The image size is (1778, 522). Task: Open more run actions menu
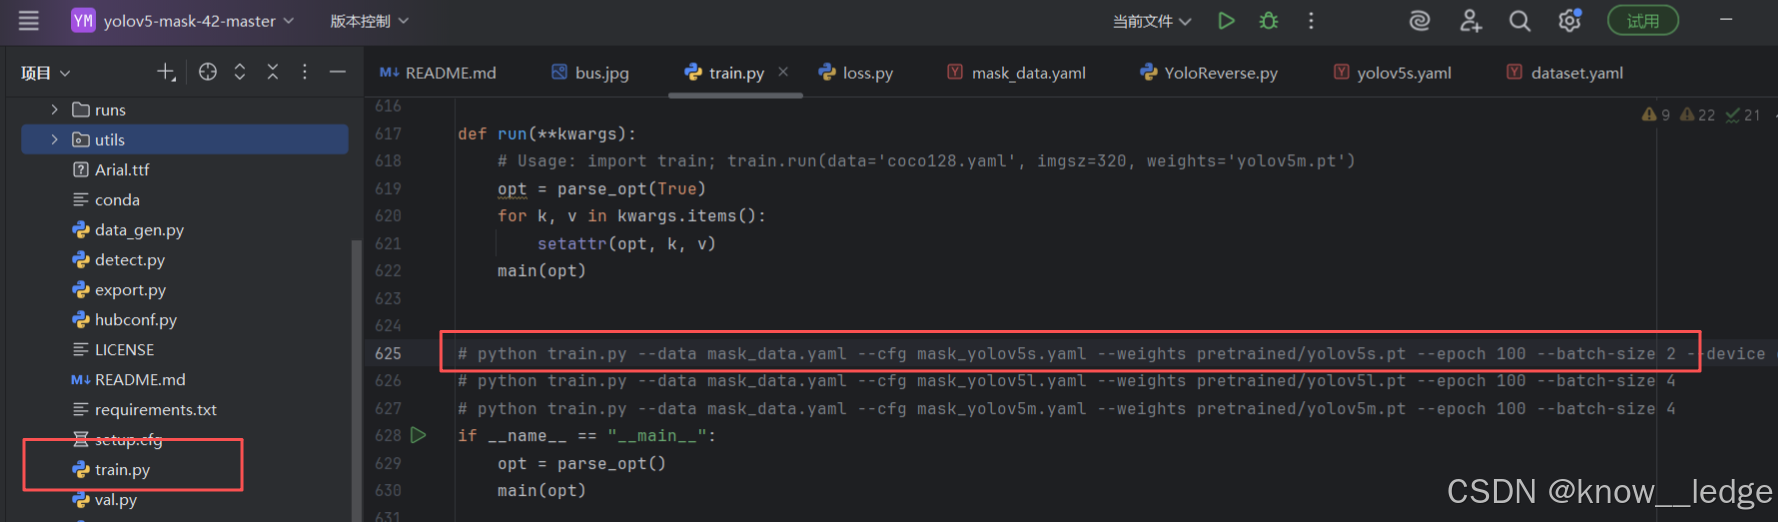(x=1311, y=21)
